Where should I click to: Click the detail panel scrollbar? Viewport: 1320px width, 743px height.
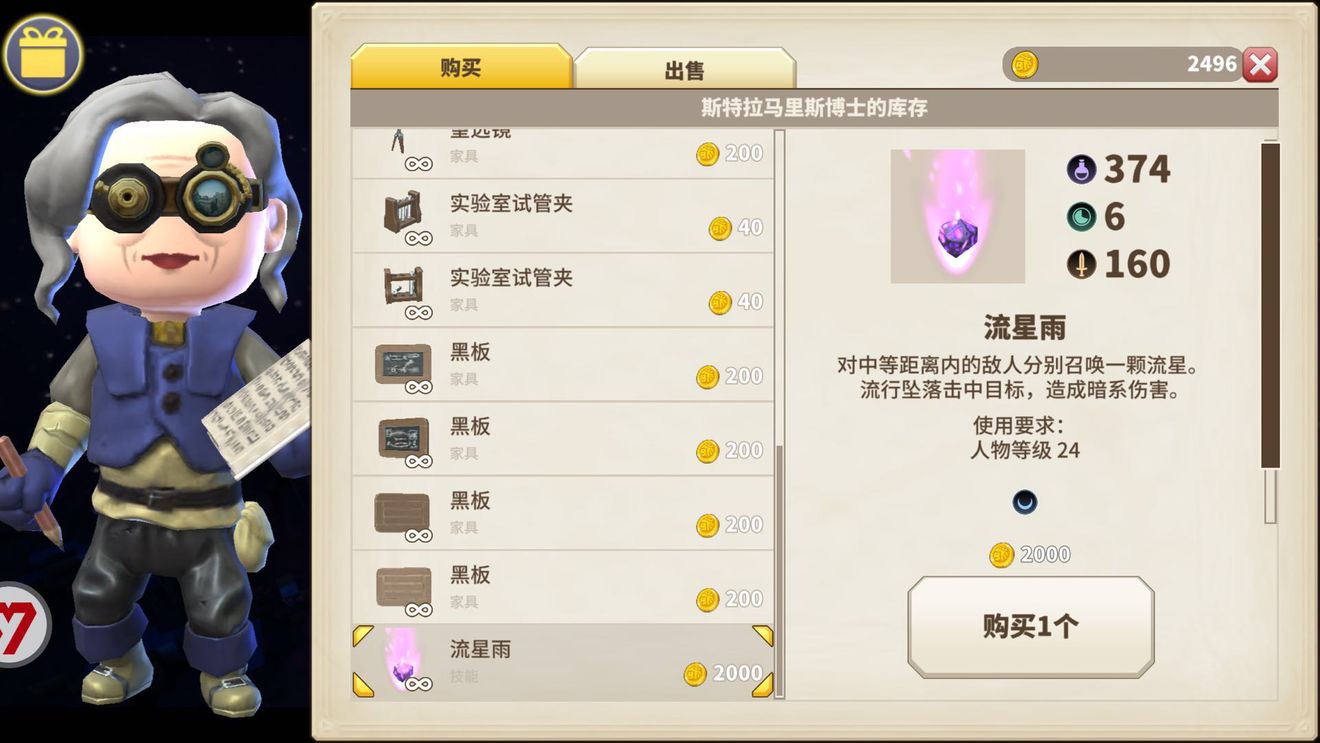tap(1270, 305)
